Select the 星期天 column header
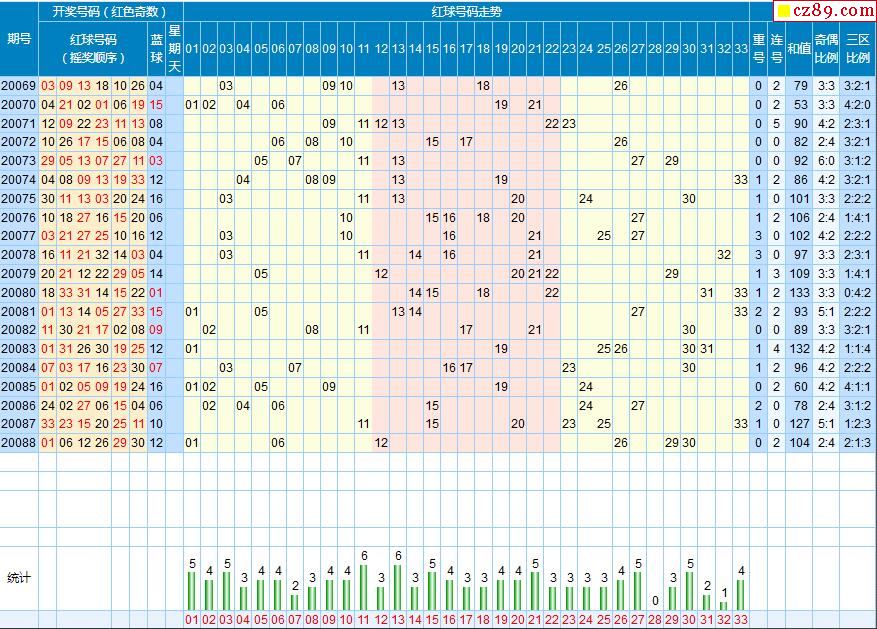Screen dimensions: 877x629 175,49
